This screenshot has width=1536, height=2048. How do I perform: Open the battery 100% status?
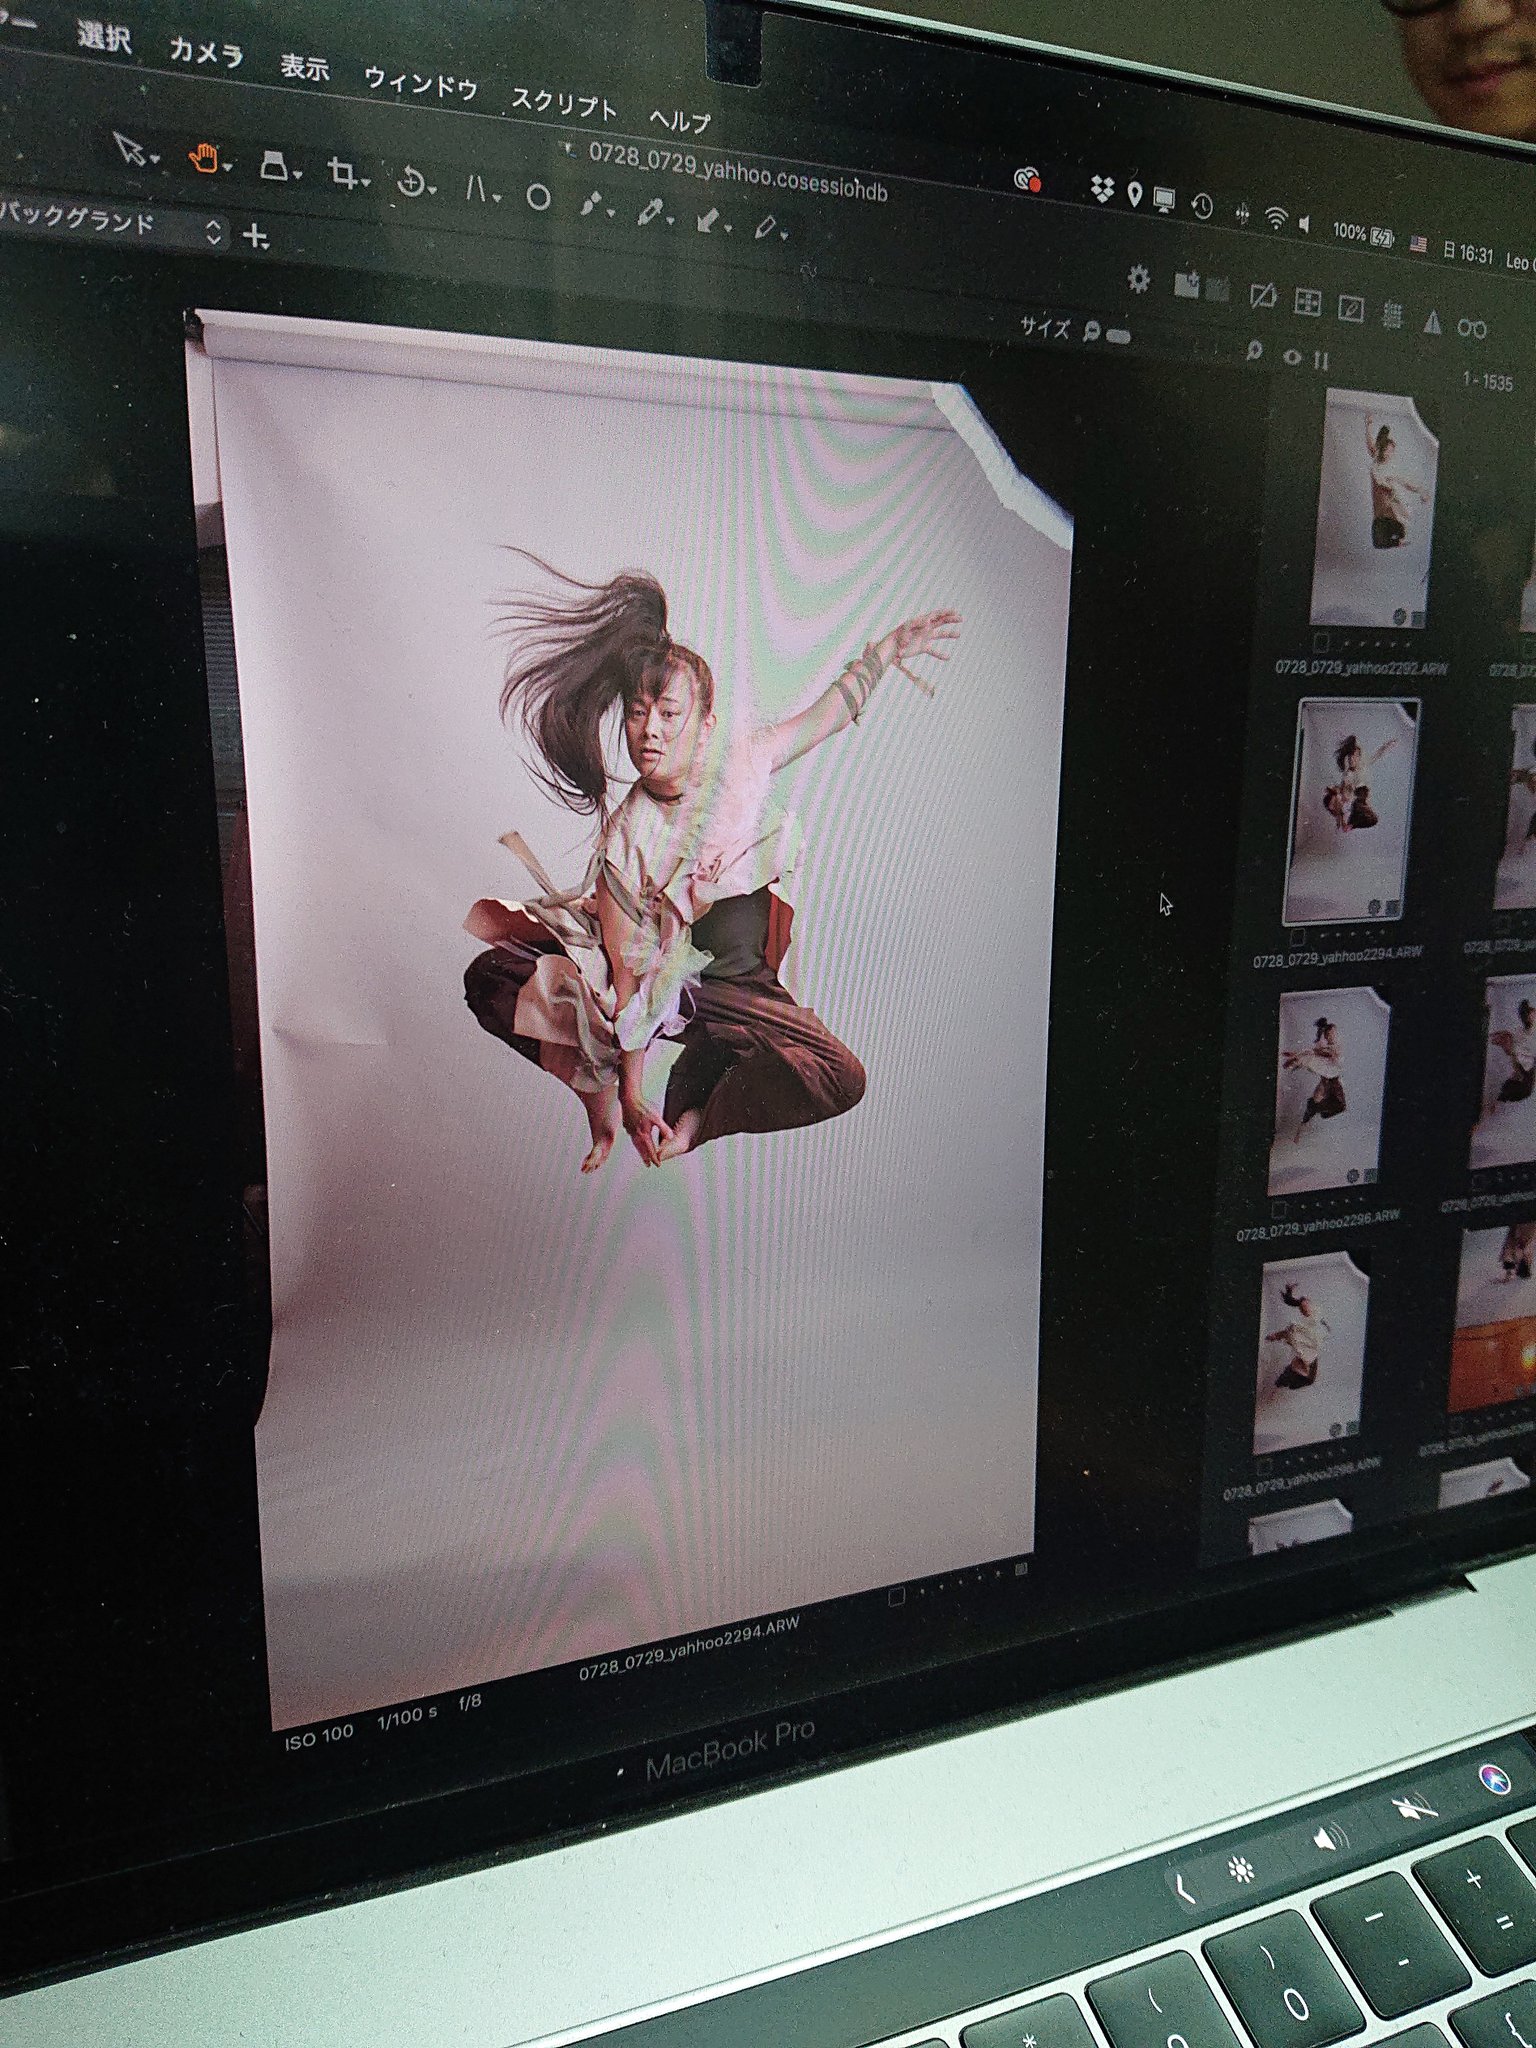point(1363,233)
